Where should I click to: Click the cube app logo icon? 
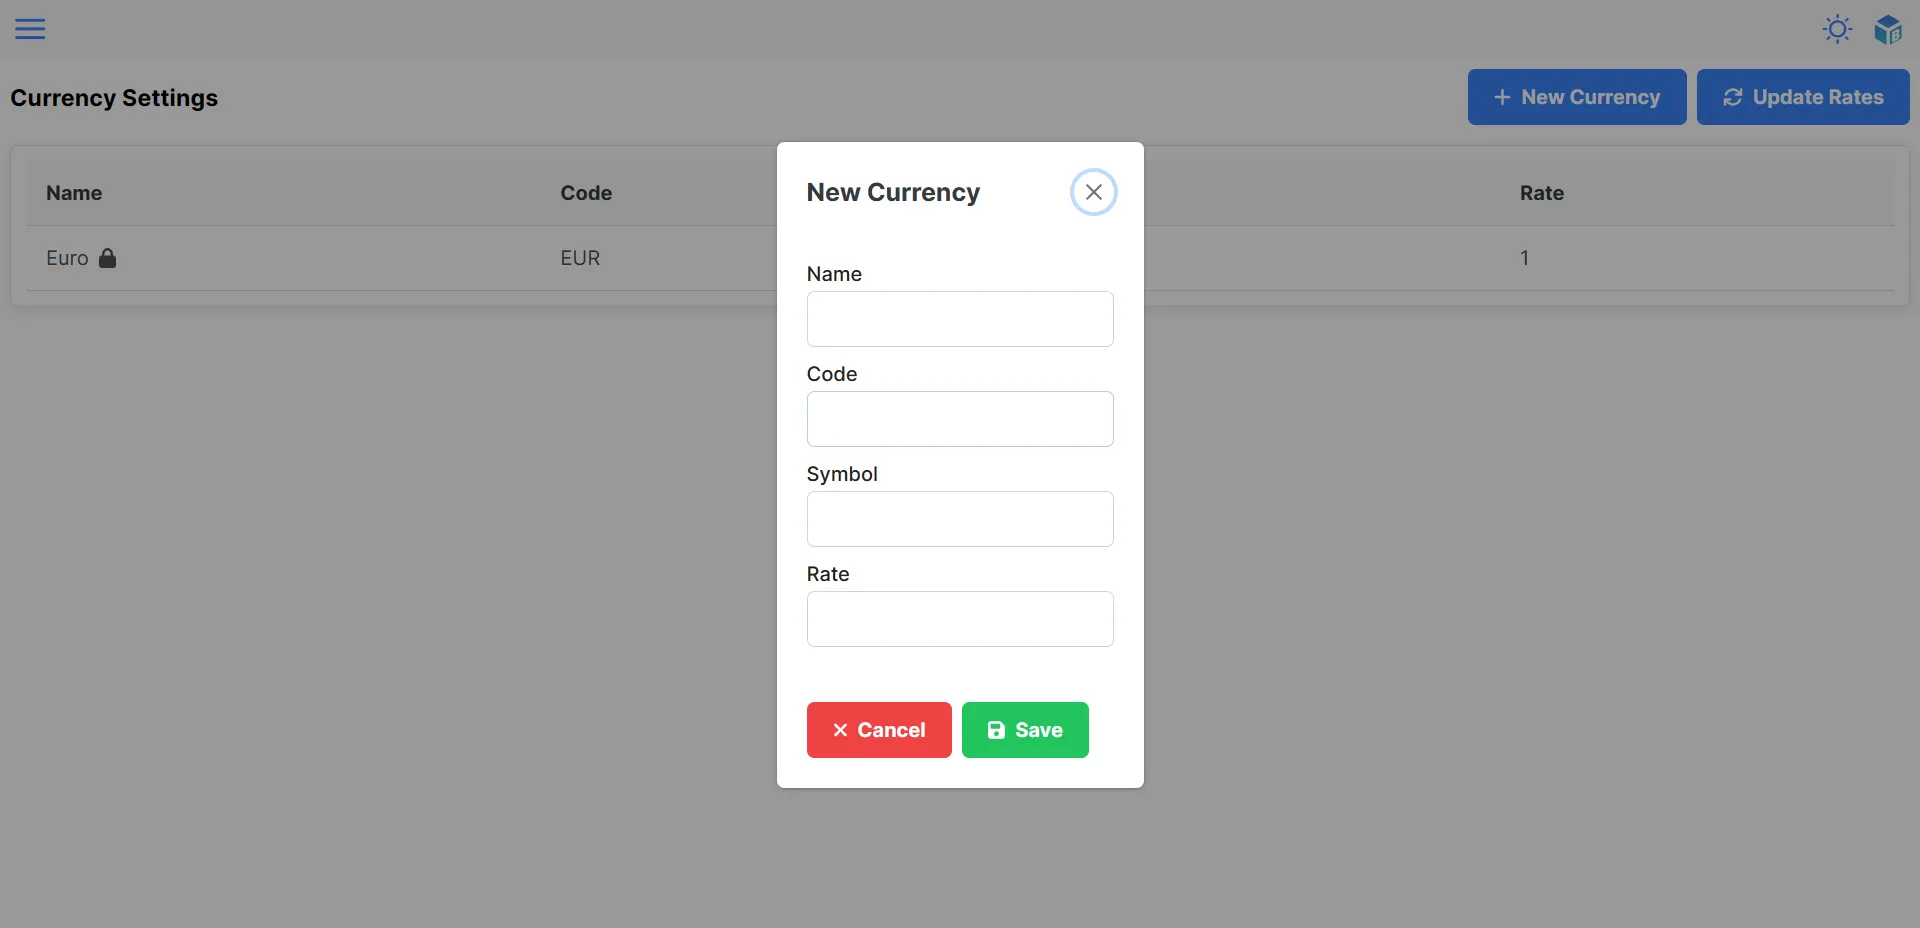click(x=1889, y=29)
